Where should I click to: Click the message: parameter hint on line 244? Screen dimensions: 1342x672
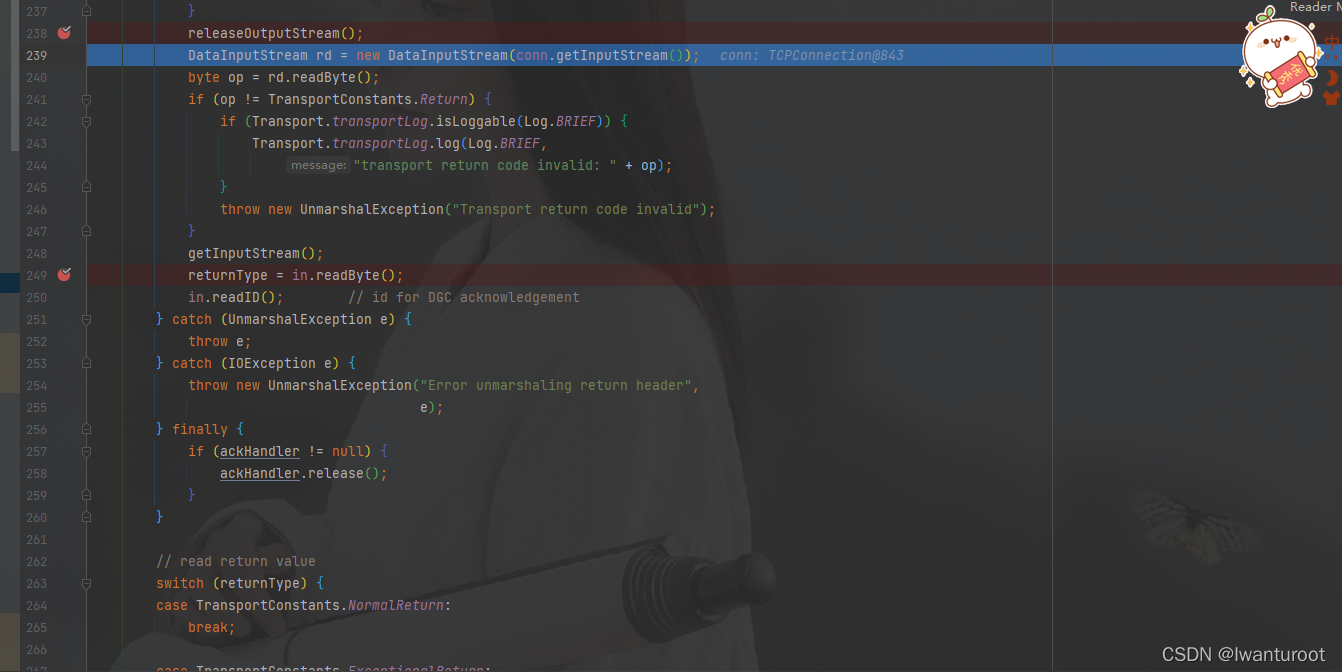coord(318,165)
